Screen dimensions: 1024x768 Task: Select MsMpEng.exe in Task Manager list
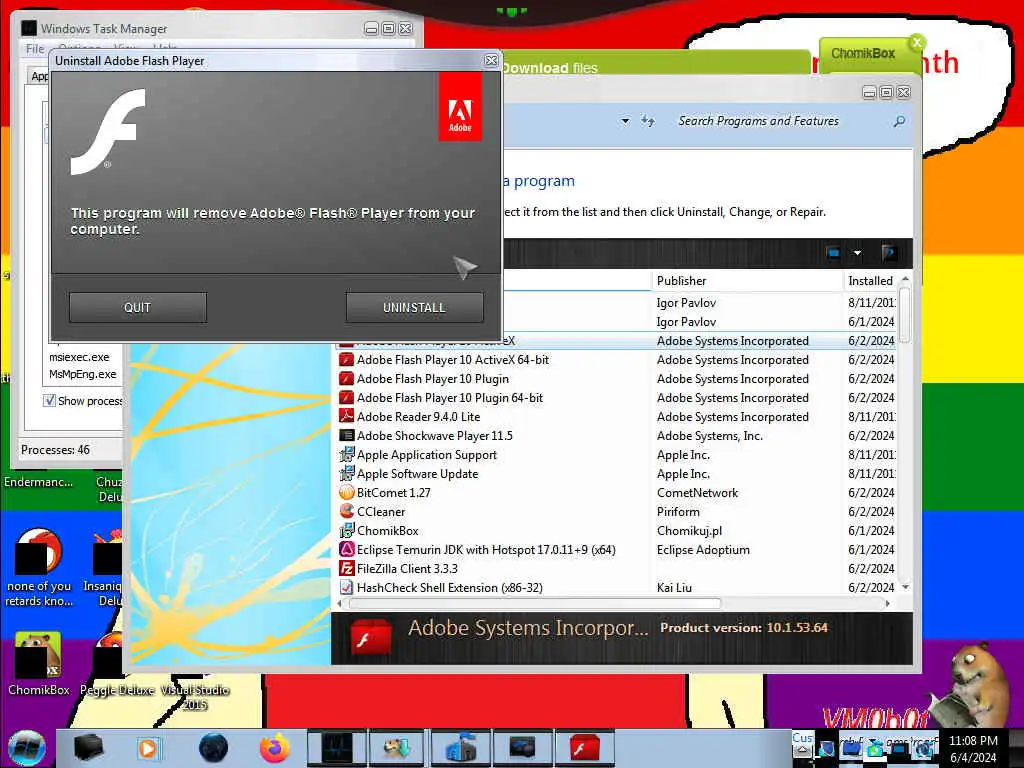tap(83, 374)
